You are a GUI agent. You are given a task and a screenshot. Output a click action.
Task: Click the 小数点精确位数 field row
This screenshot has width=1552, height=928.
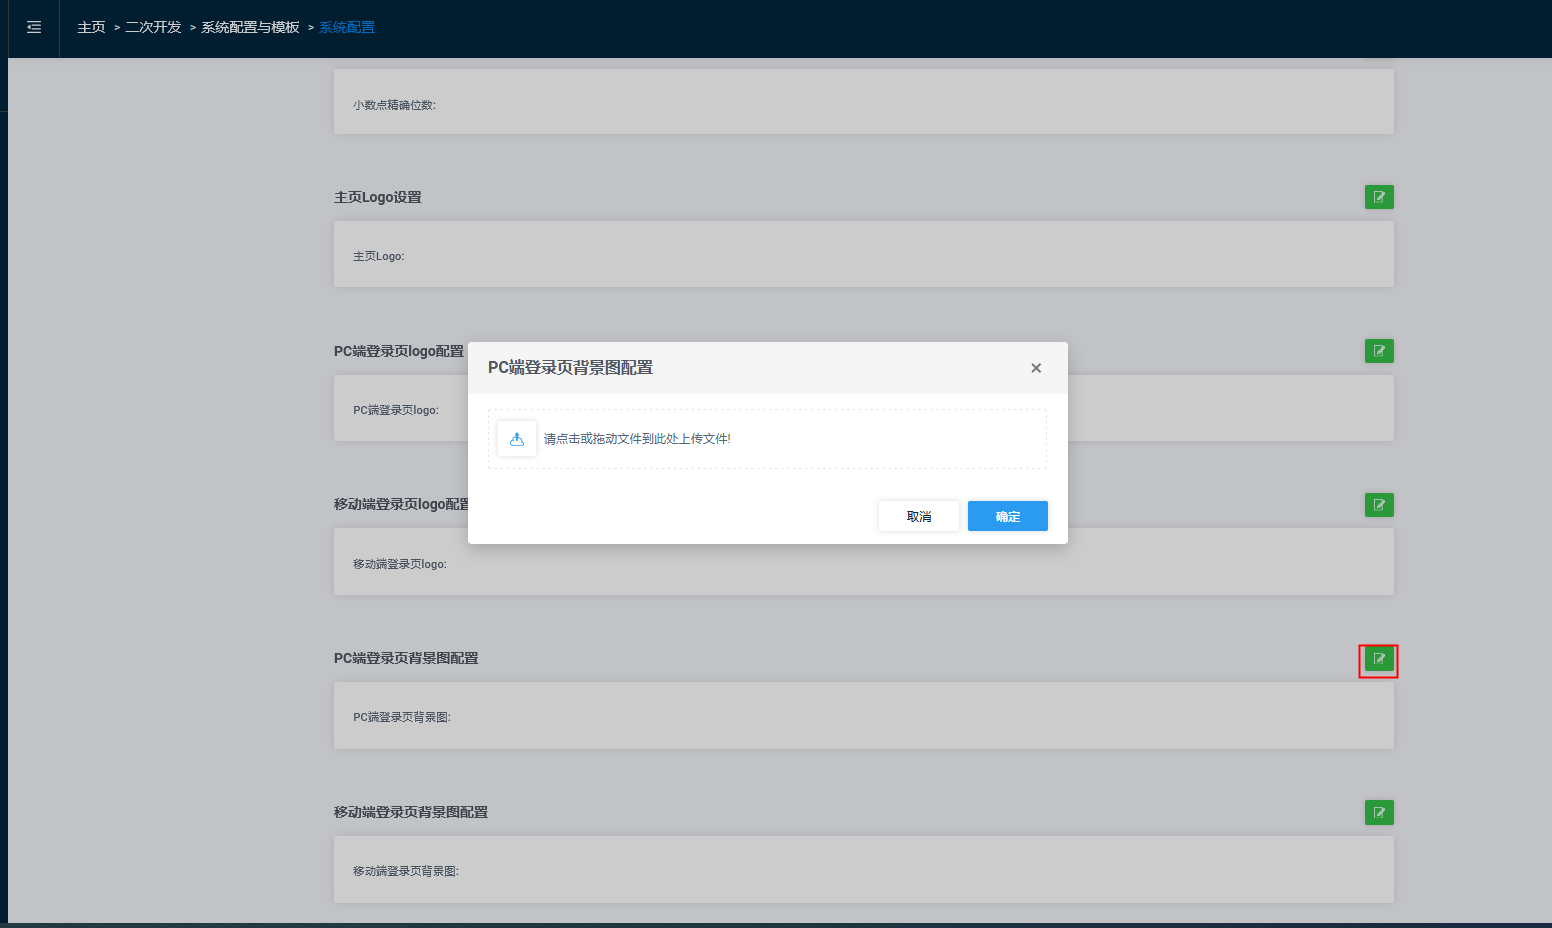click(x=863, y=103)
